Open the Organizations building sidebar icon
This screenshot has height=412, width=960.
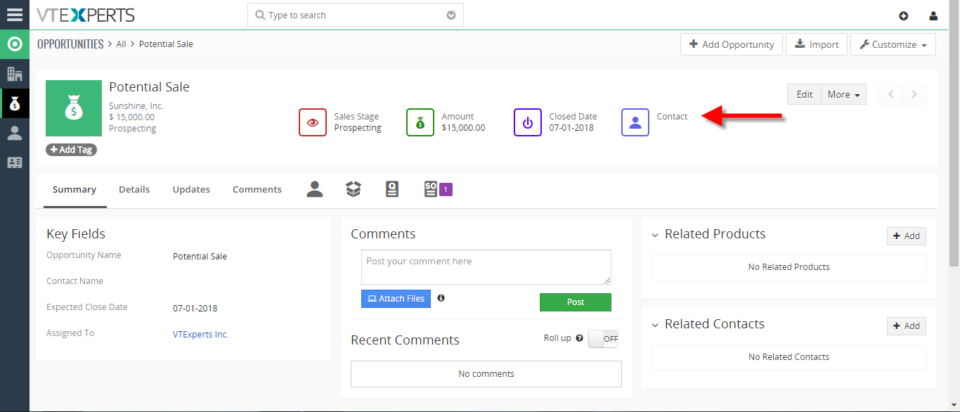click(15, 75)
